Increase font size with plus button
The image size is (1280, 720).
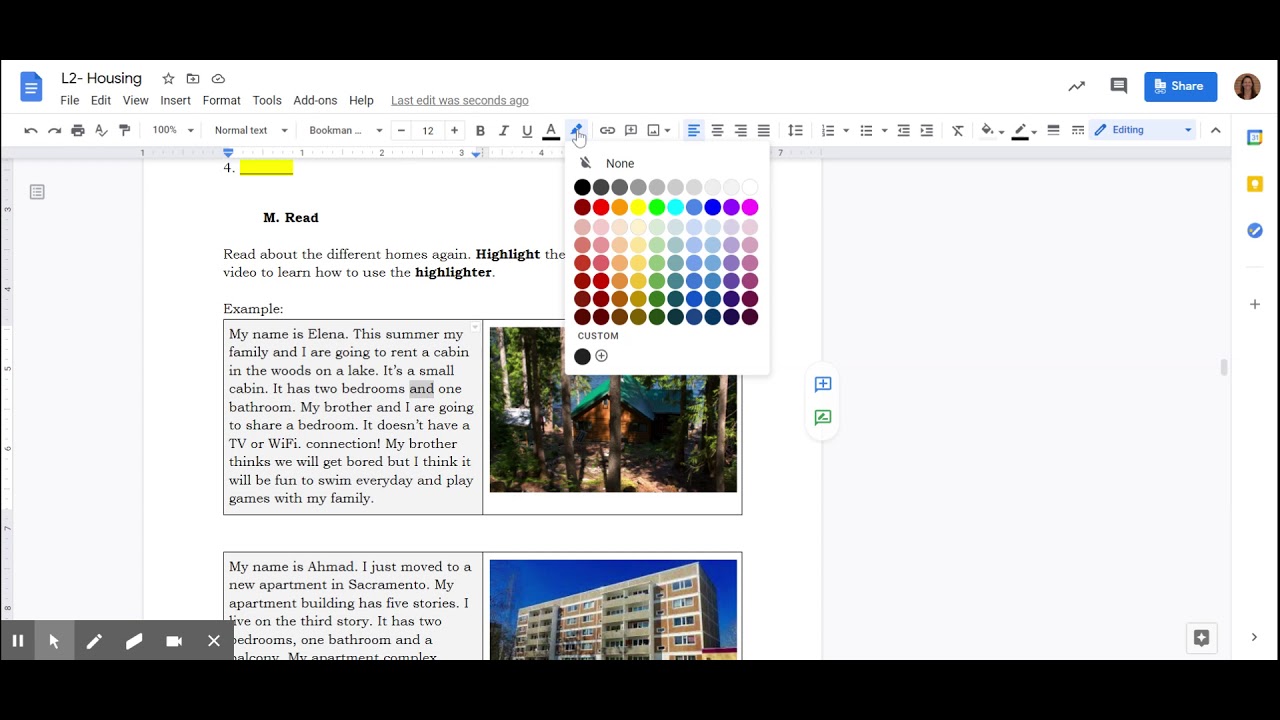[x=454, y=130]
